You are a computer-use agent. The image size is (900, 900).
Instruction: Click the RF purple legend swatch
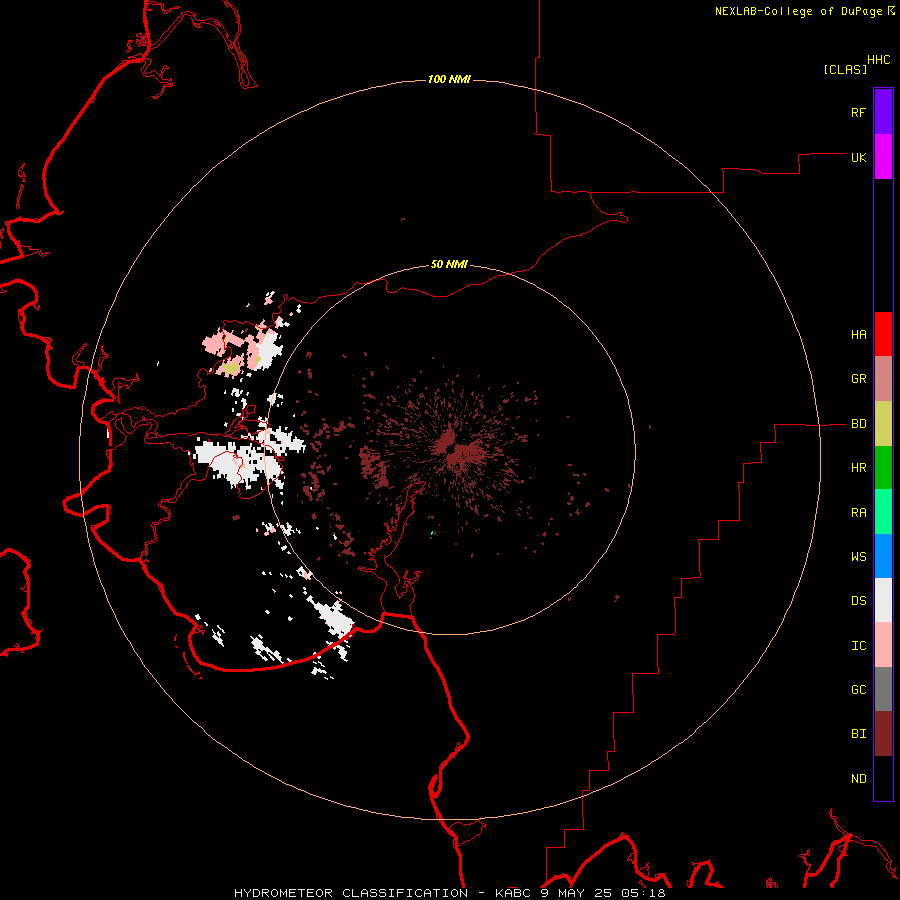tap(883, 112)
